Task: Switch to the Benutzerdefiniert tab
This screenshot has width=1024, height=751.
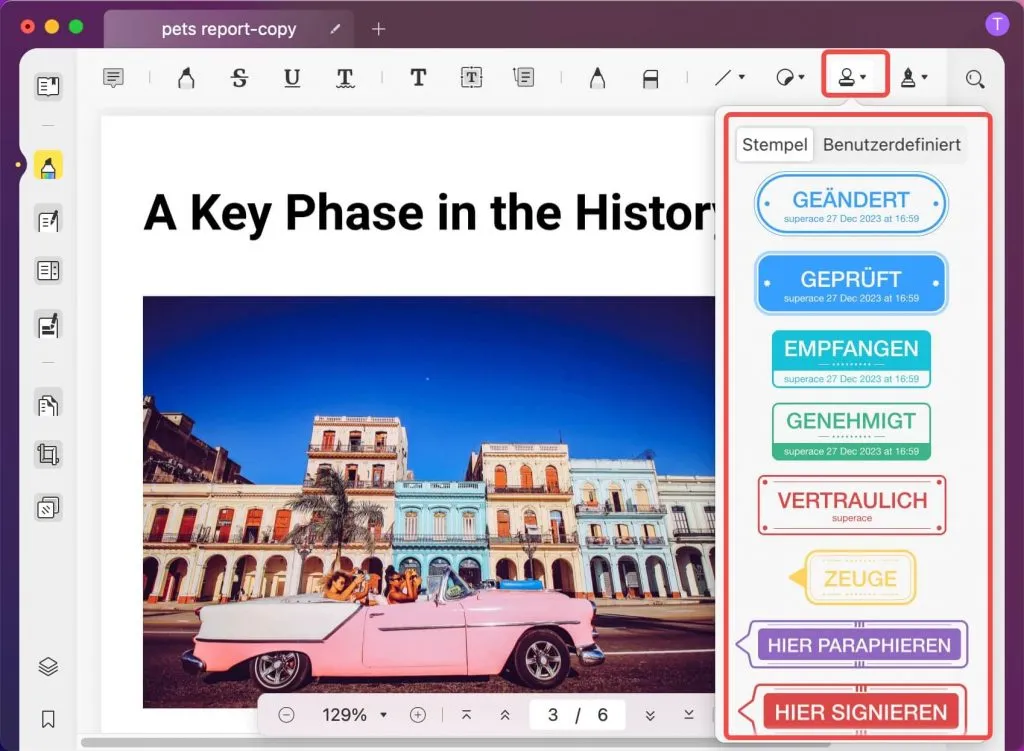Action: [891, 144]
